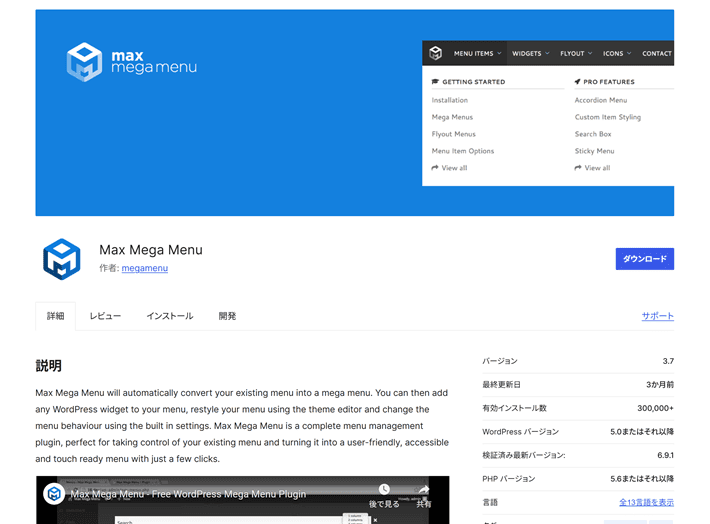The width and height of the screenshot is (710, 524).
Task: Expand the MENU ITEMS dropdown chevron
Action: [499, 53]
